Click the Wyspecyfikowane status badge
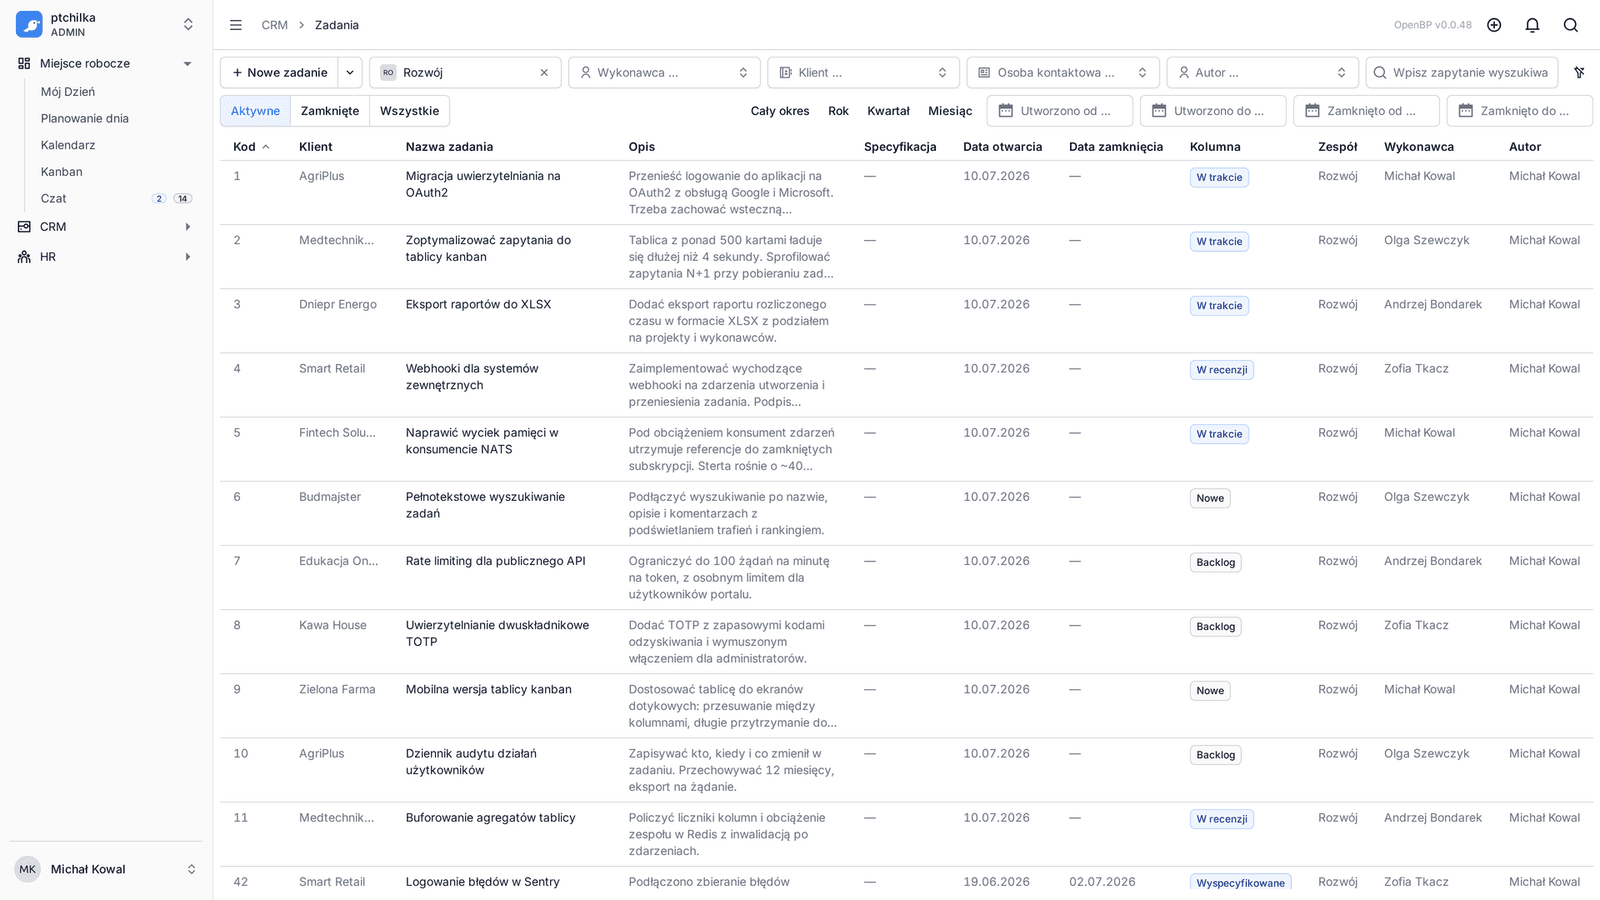The height and width of the screenshot is (900, 1600). click(1241, 883)
